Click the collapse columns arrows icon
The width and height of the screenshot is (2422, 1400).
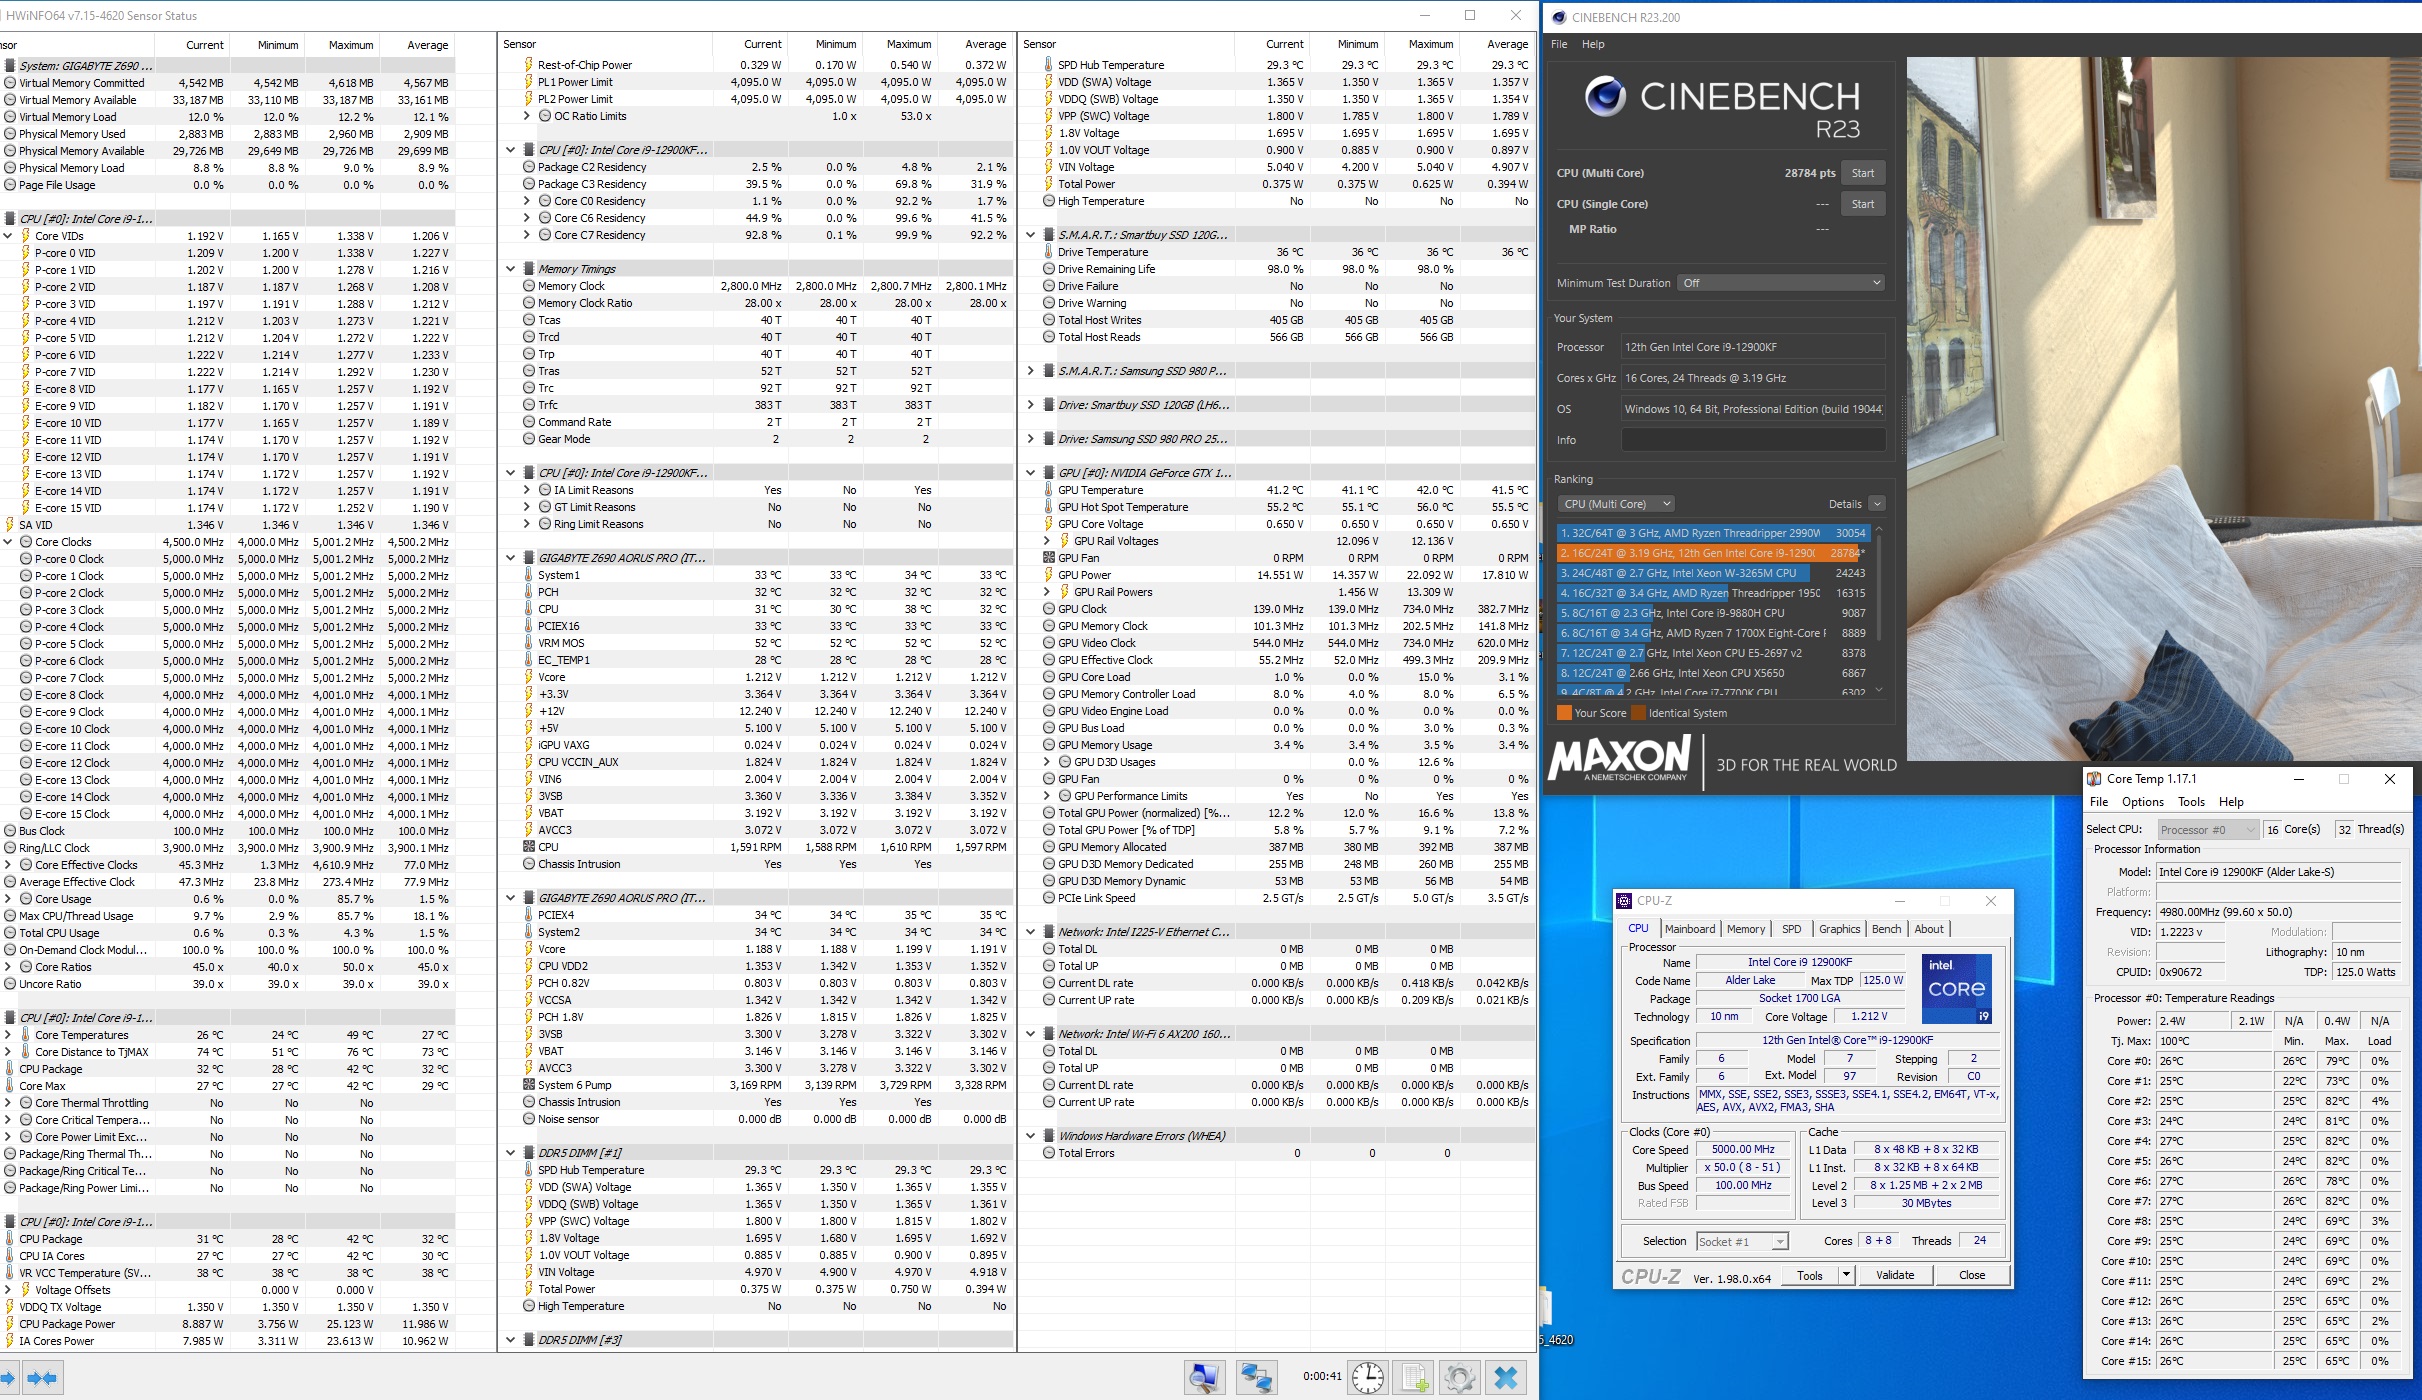(x=42, y=1378)
